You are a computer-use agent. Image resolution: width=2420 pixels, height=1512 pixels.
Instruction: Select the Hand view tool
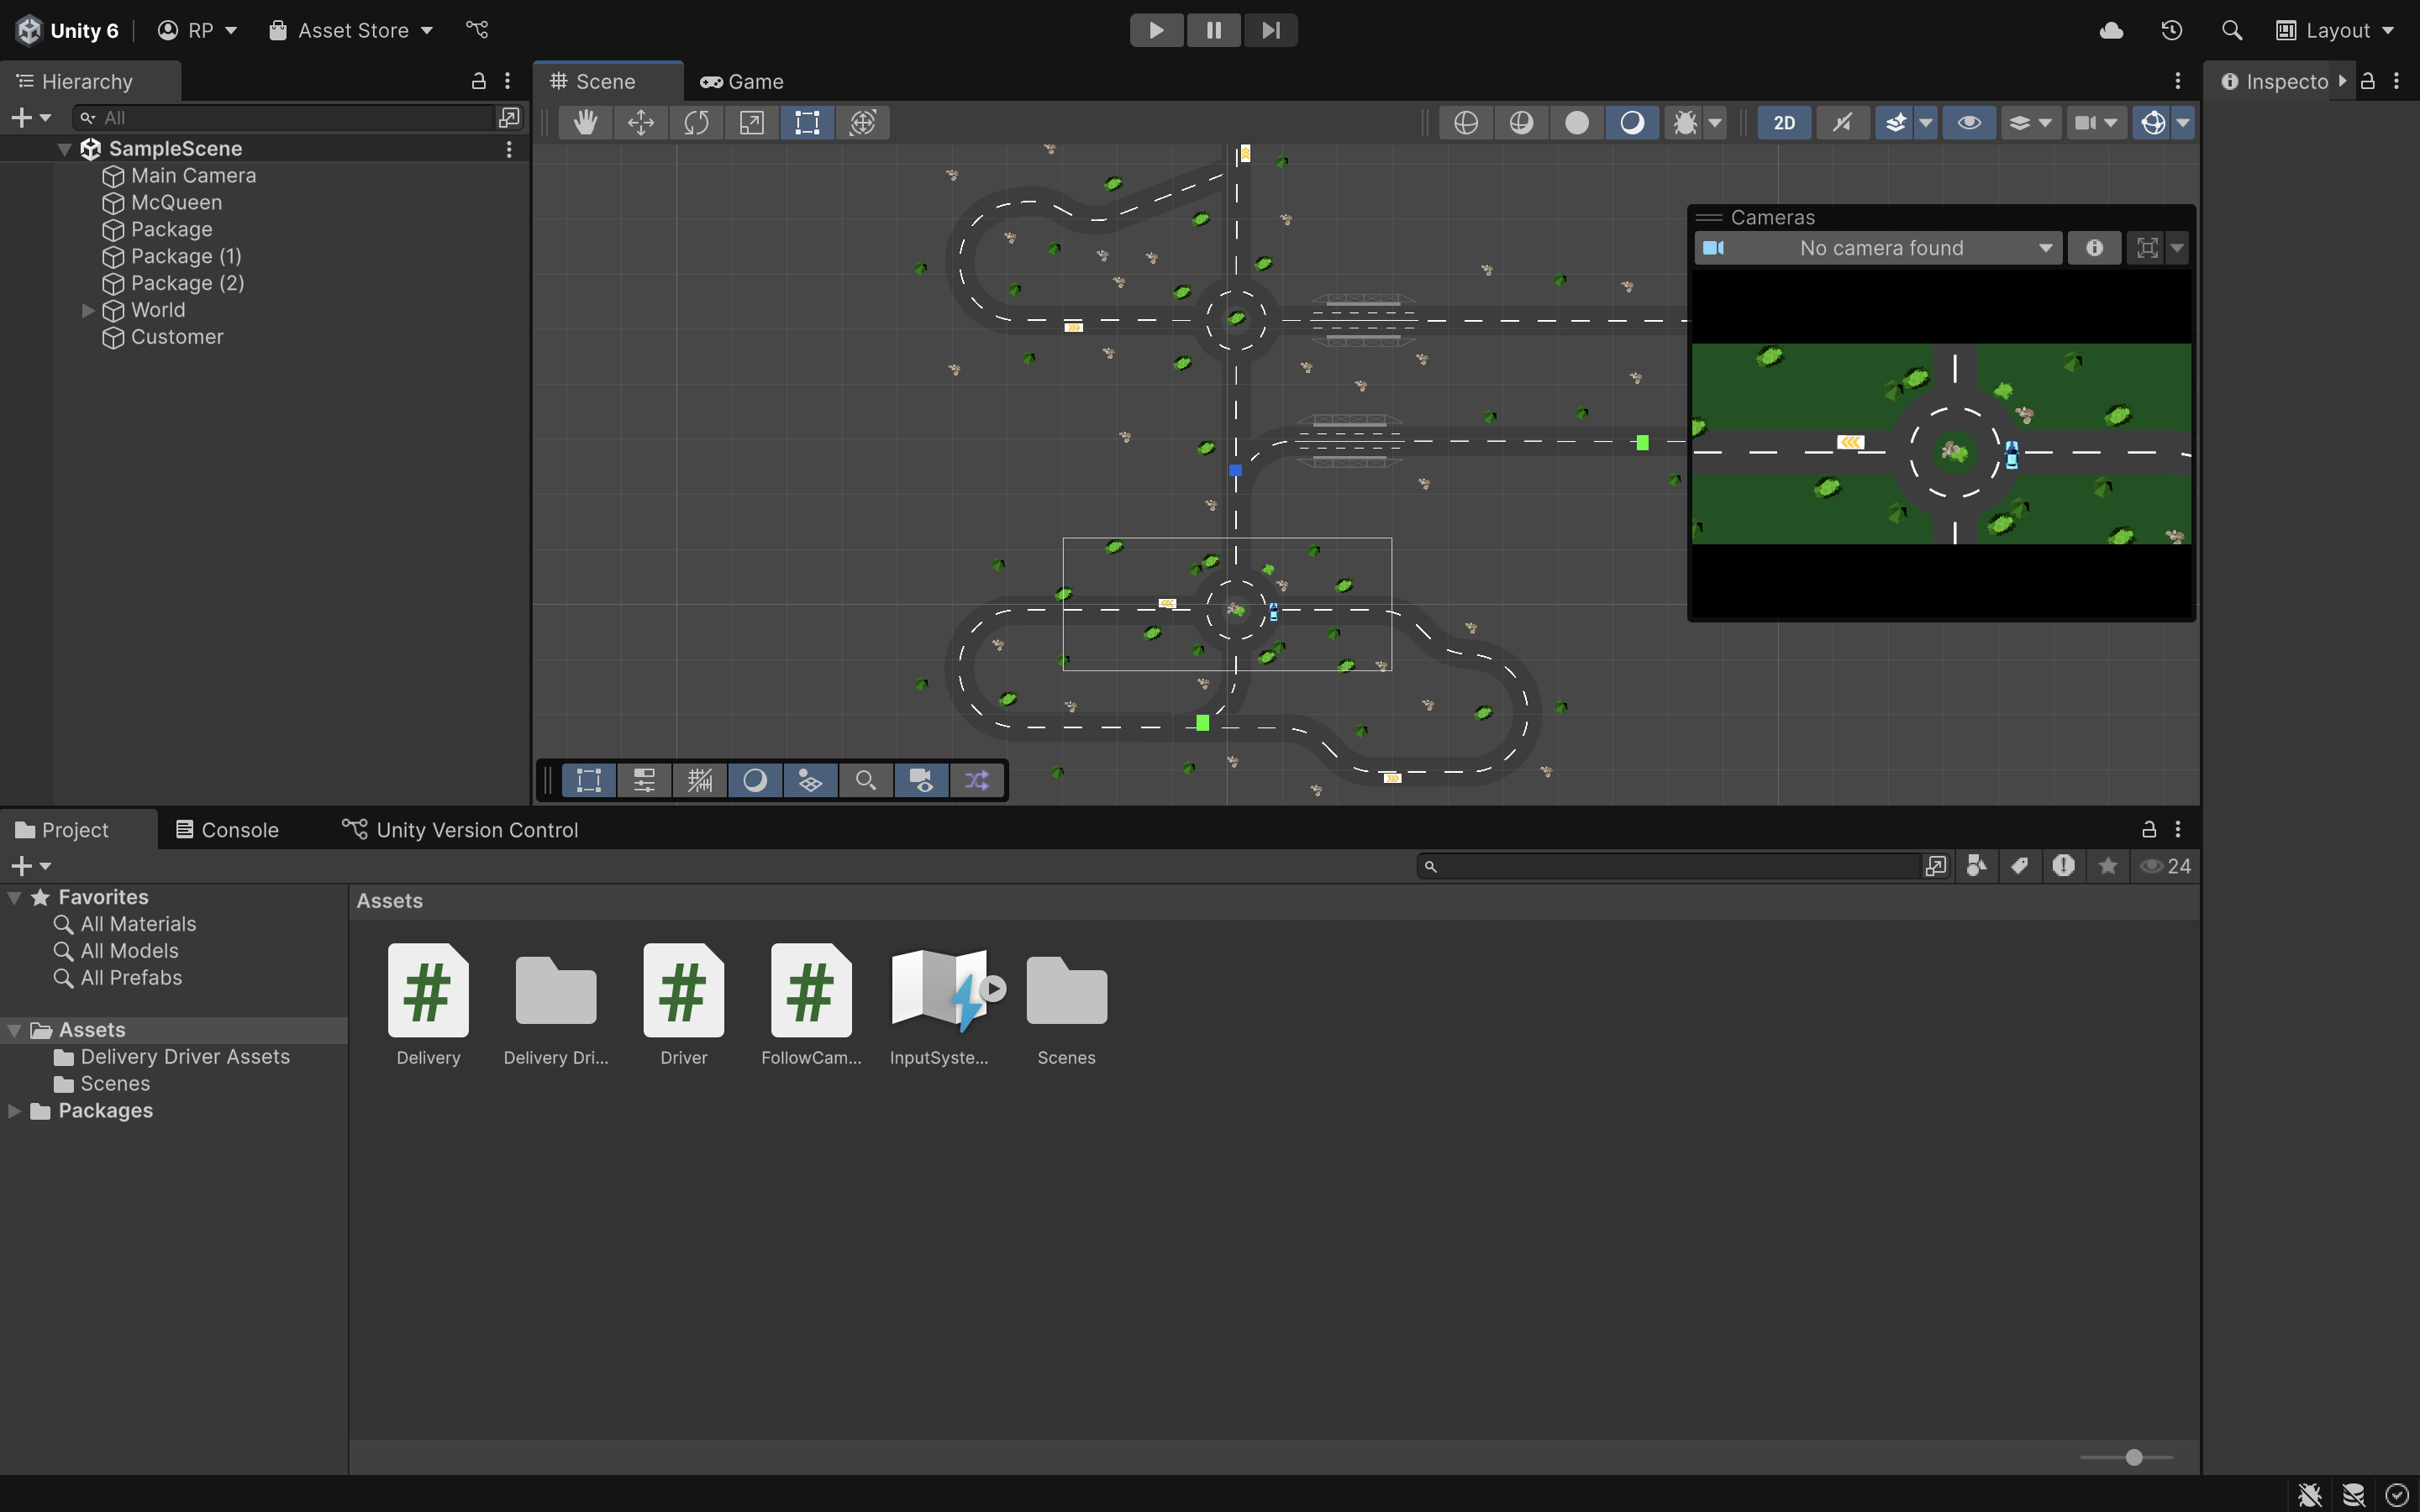tap(585, 123)
